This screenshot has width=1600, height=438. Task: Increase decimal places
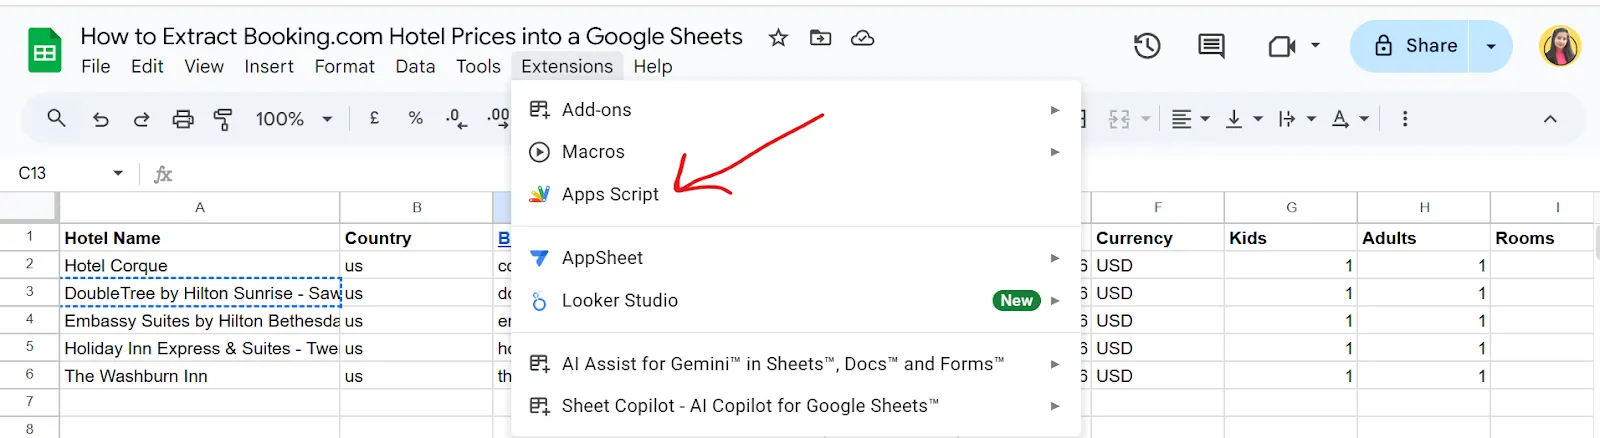point(498,118)
